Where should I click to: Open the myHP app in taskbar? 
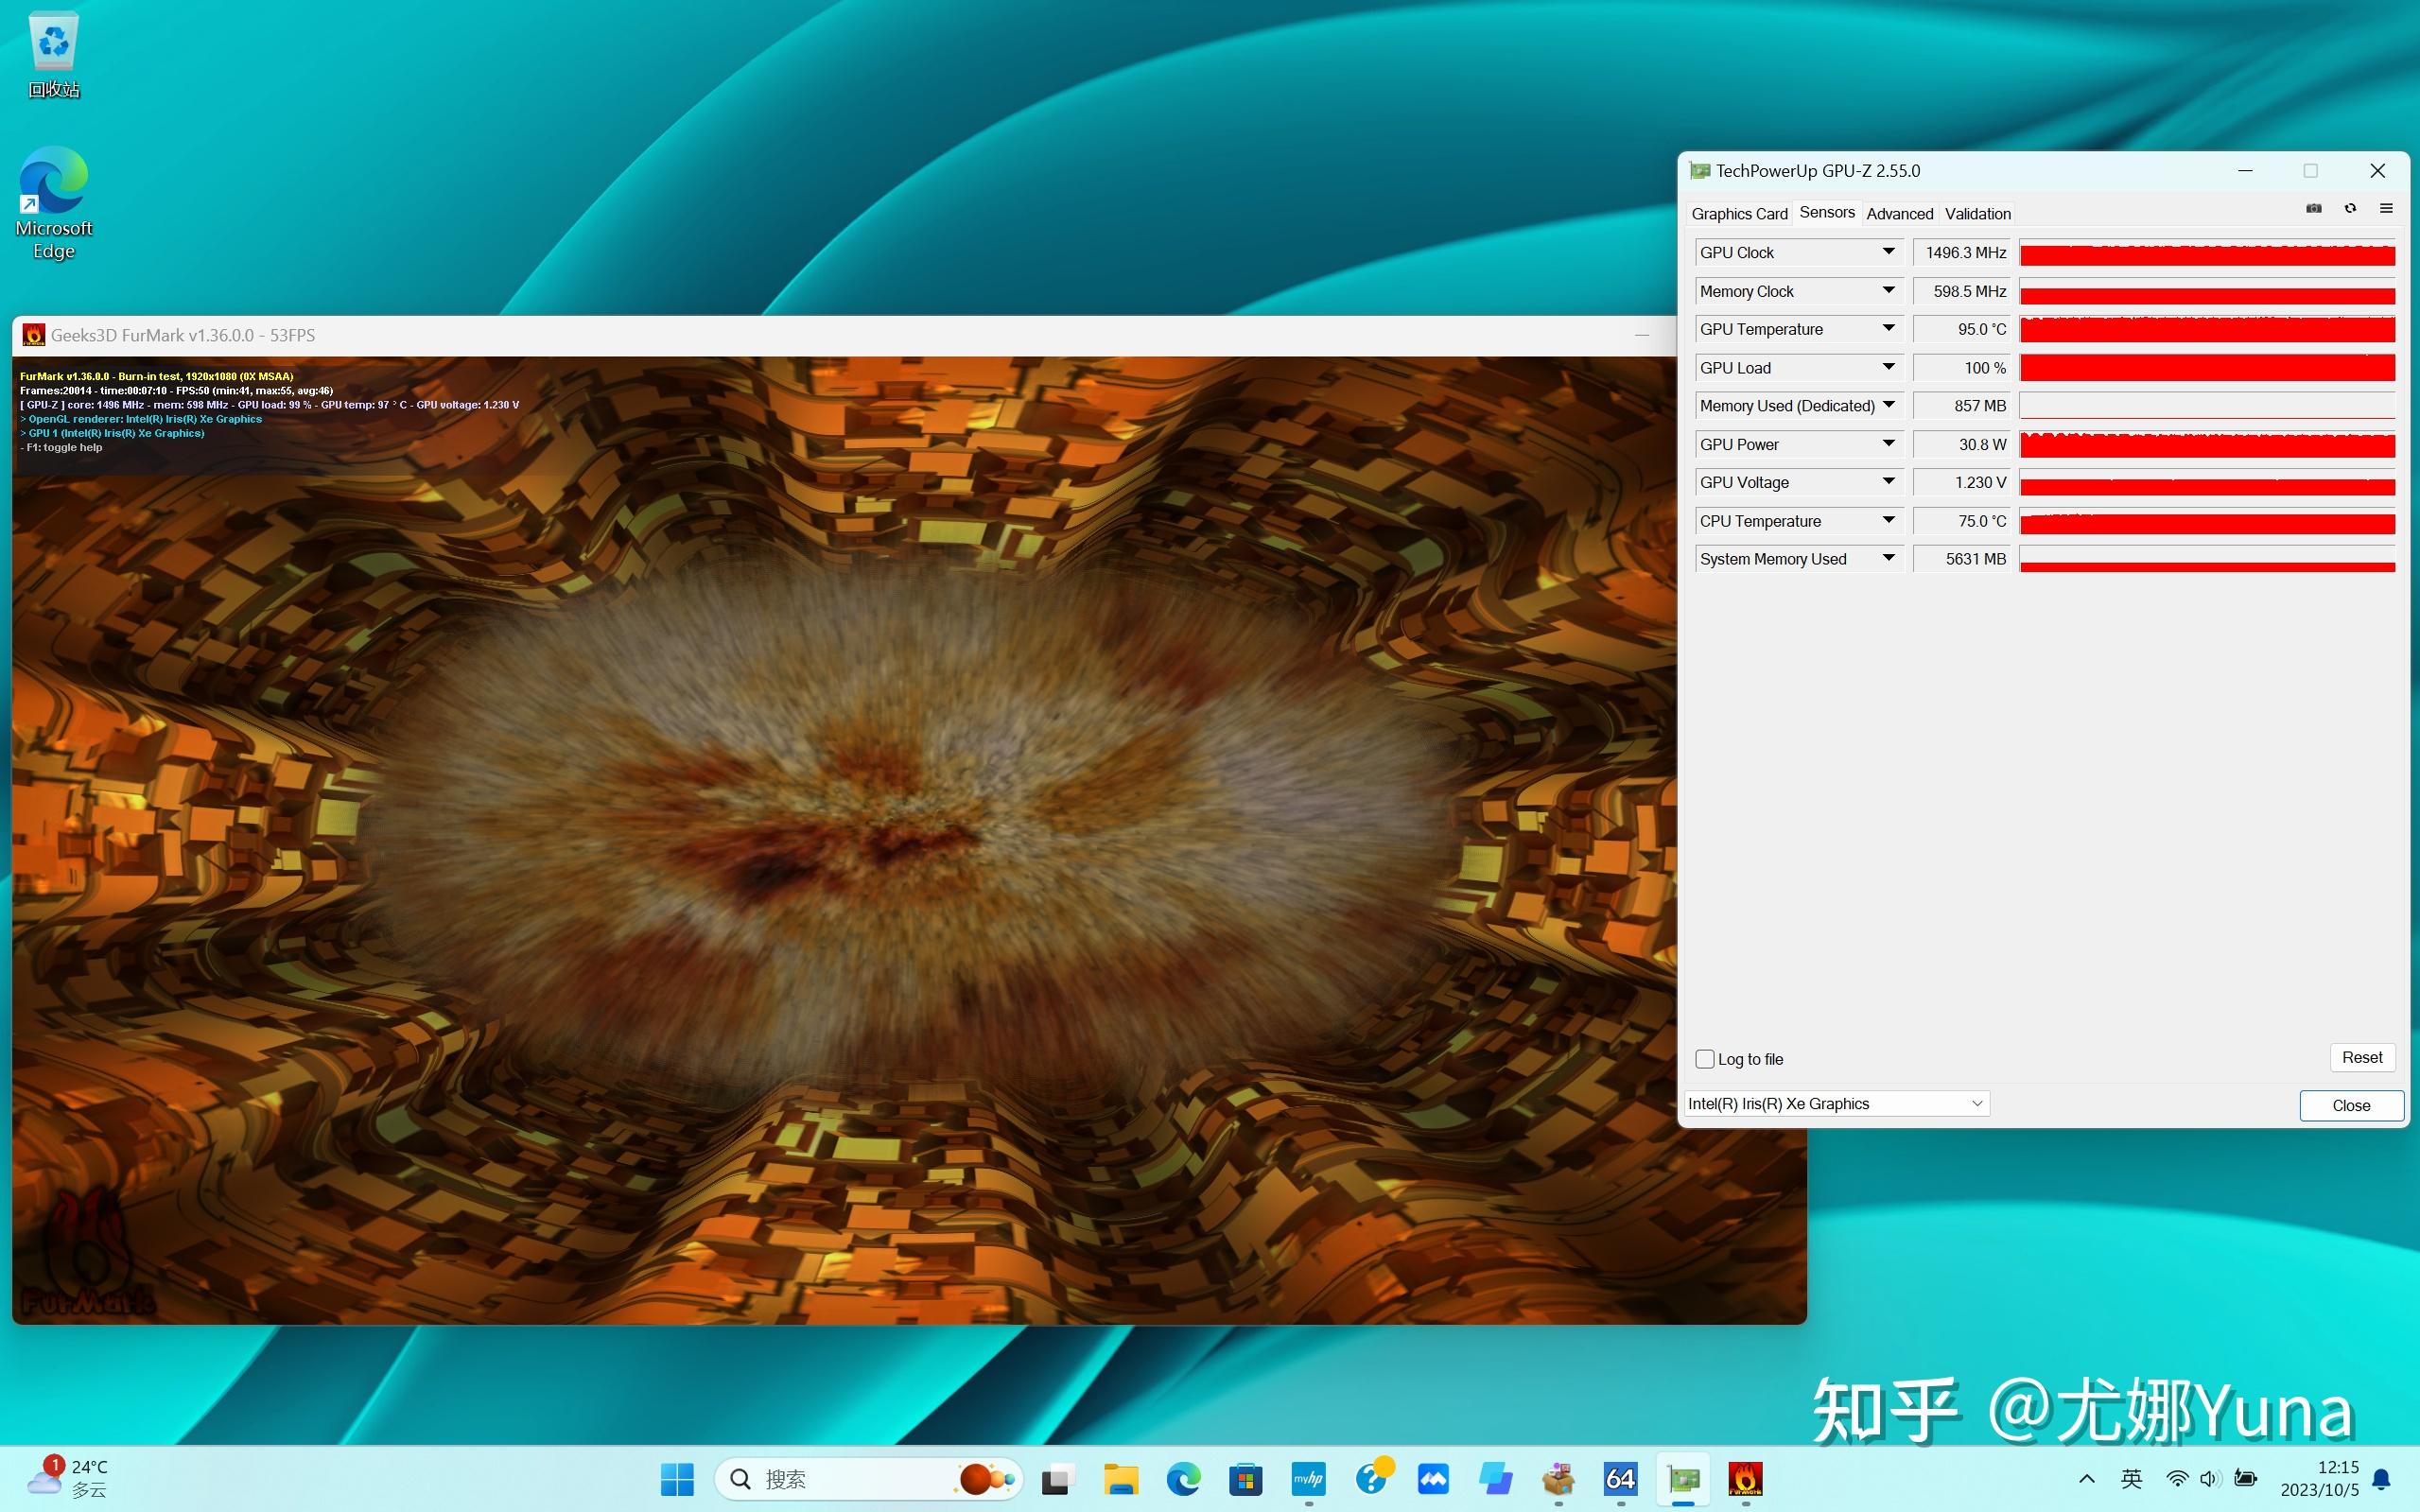[x=1308, y=1479]
